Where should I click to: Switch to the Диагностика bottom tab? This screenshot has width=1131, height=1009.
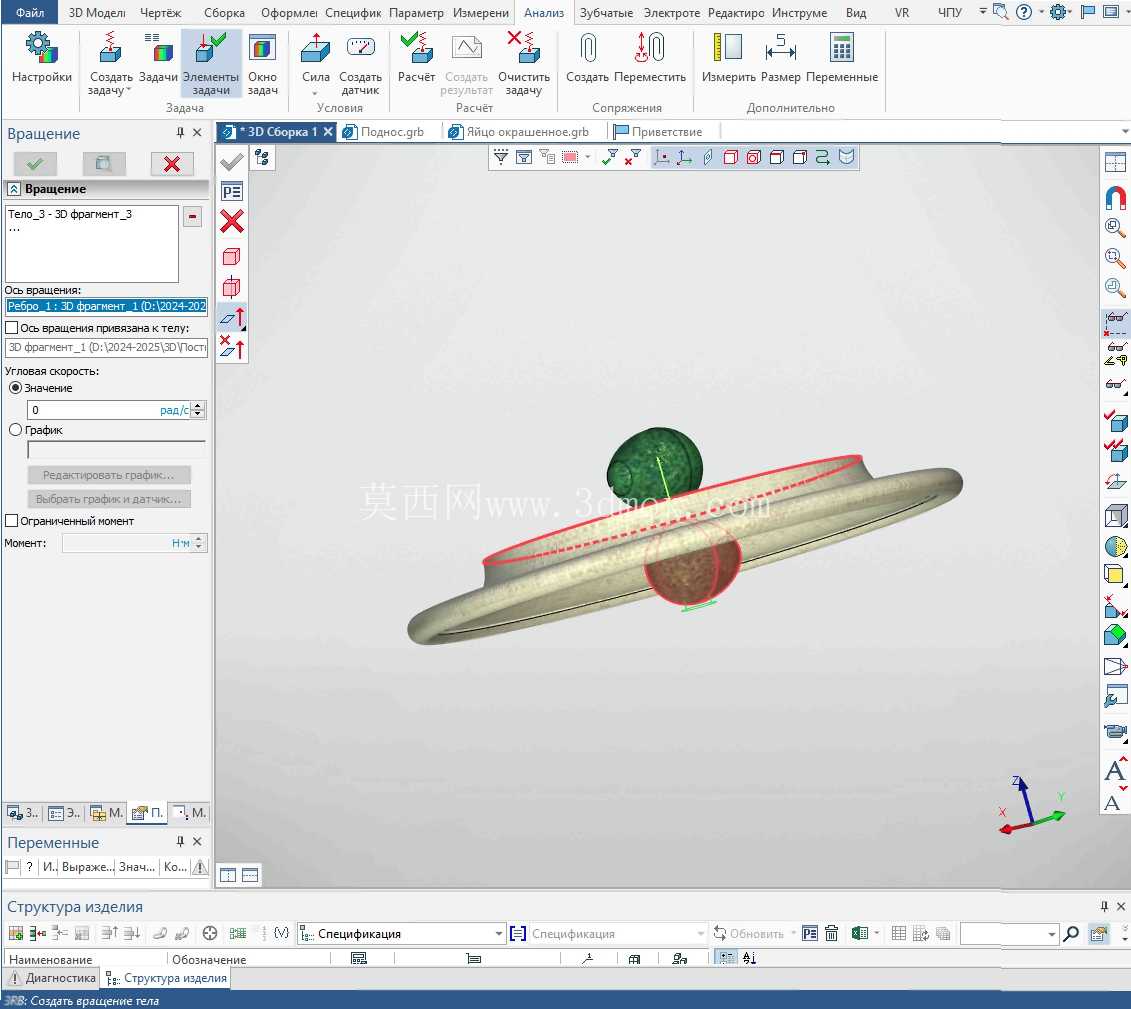coord(52,978)
